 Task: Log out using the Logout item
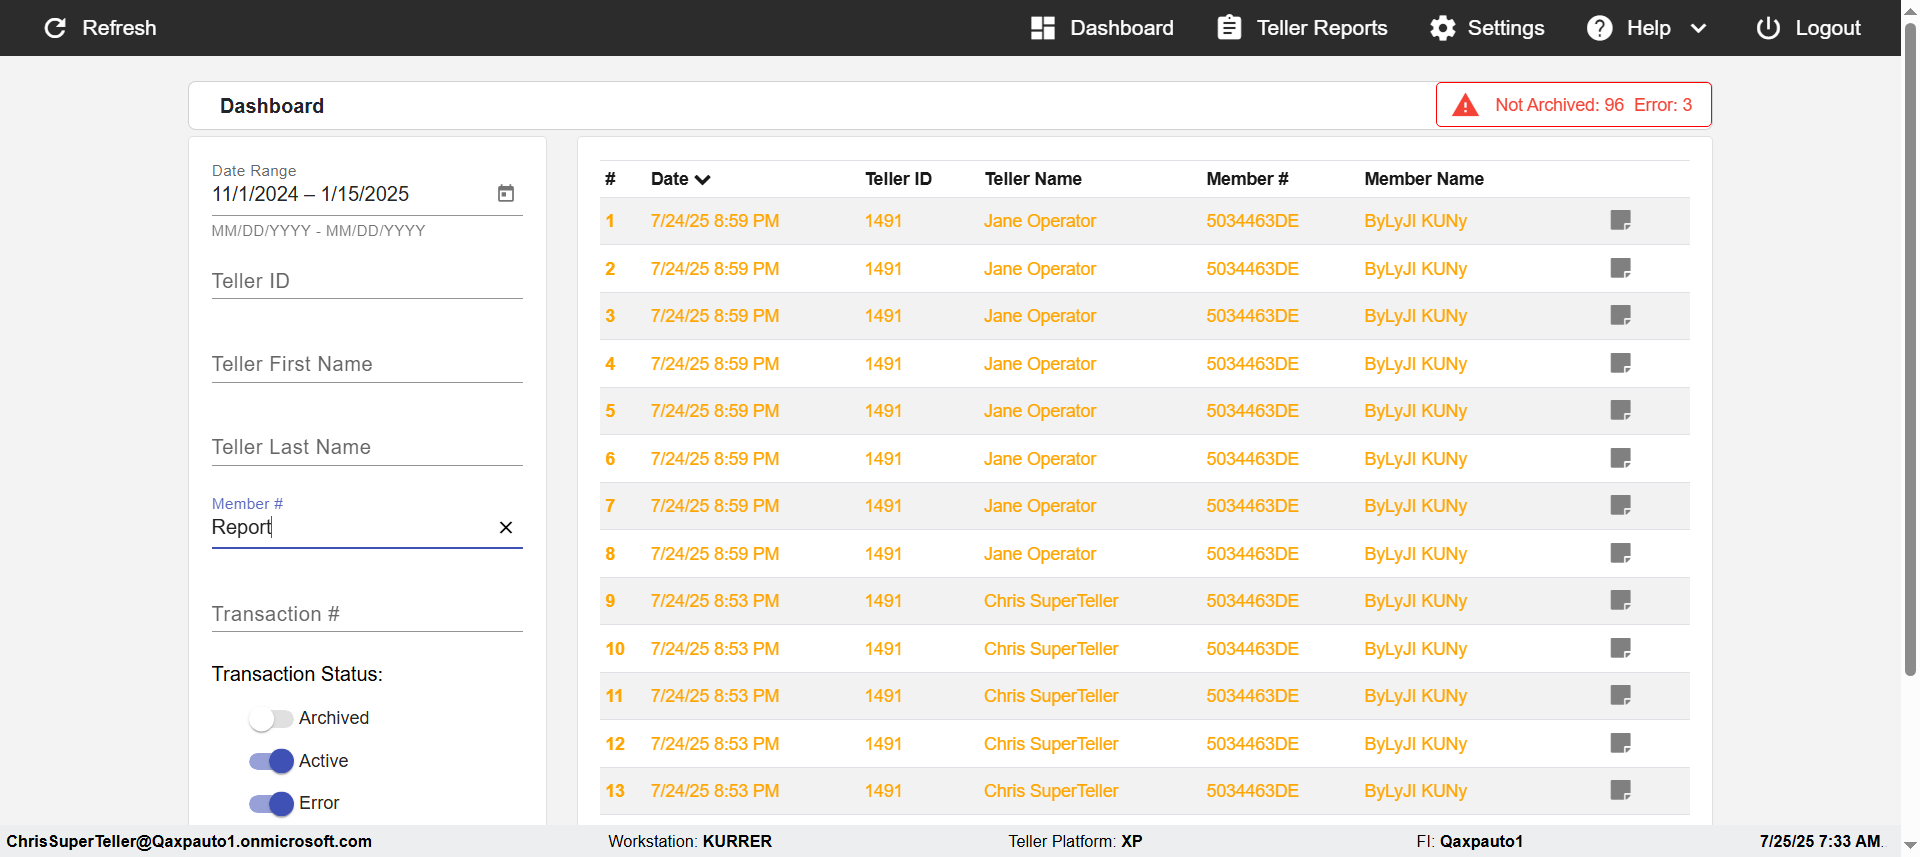coord(1808,28)
